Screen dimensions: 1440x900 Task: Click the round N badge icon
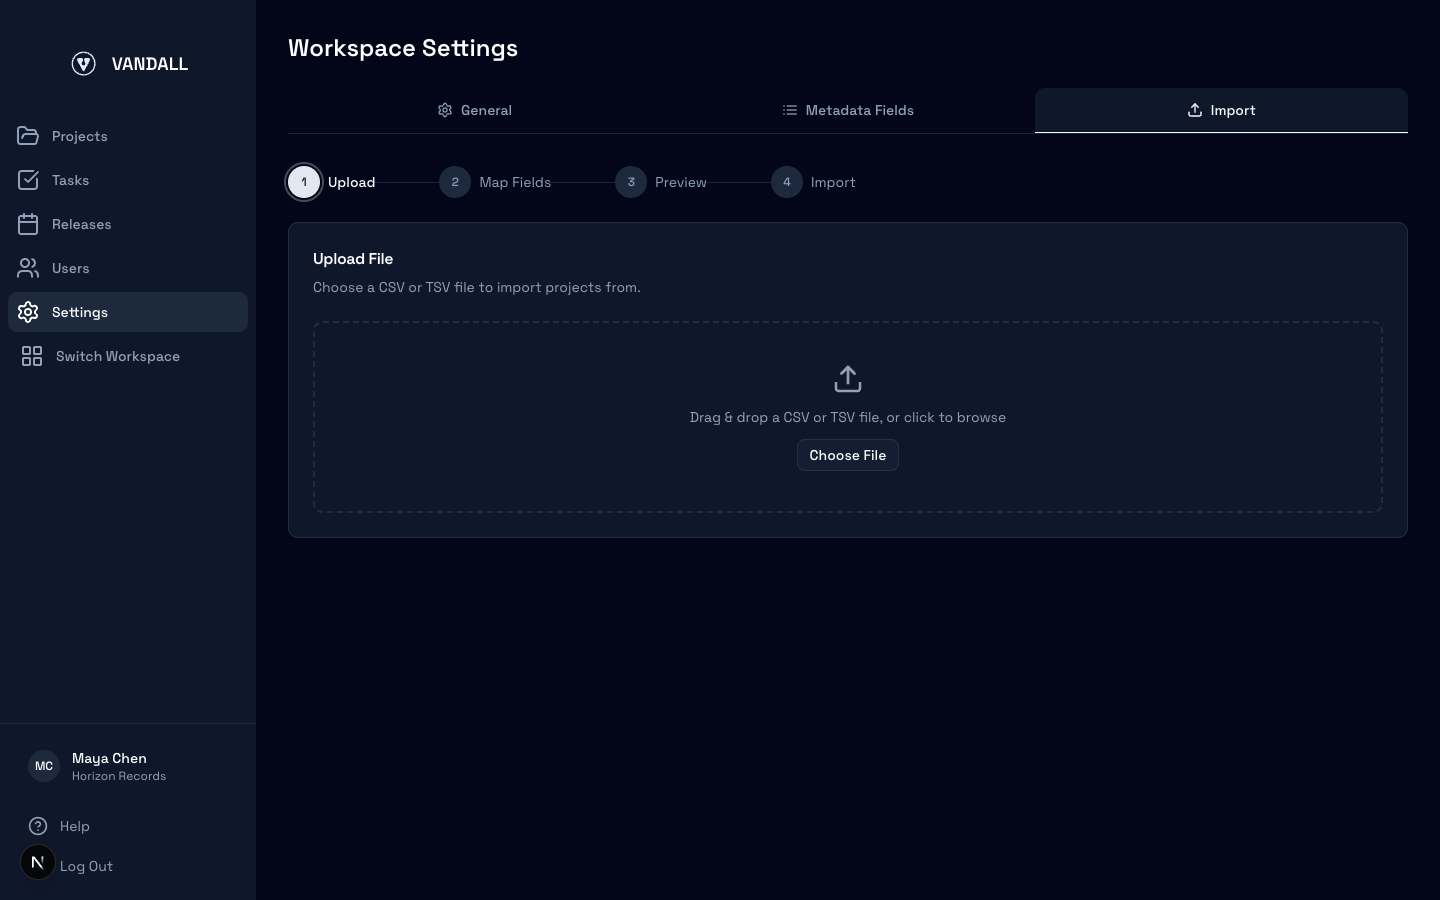coord(38,862)
